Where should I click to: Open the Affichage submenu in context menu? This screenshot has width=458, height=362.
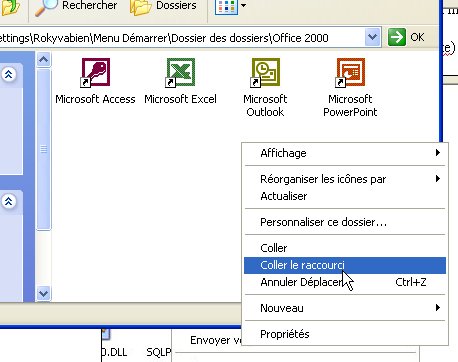345,153
